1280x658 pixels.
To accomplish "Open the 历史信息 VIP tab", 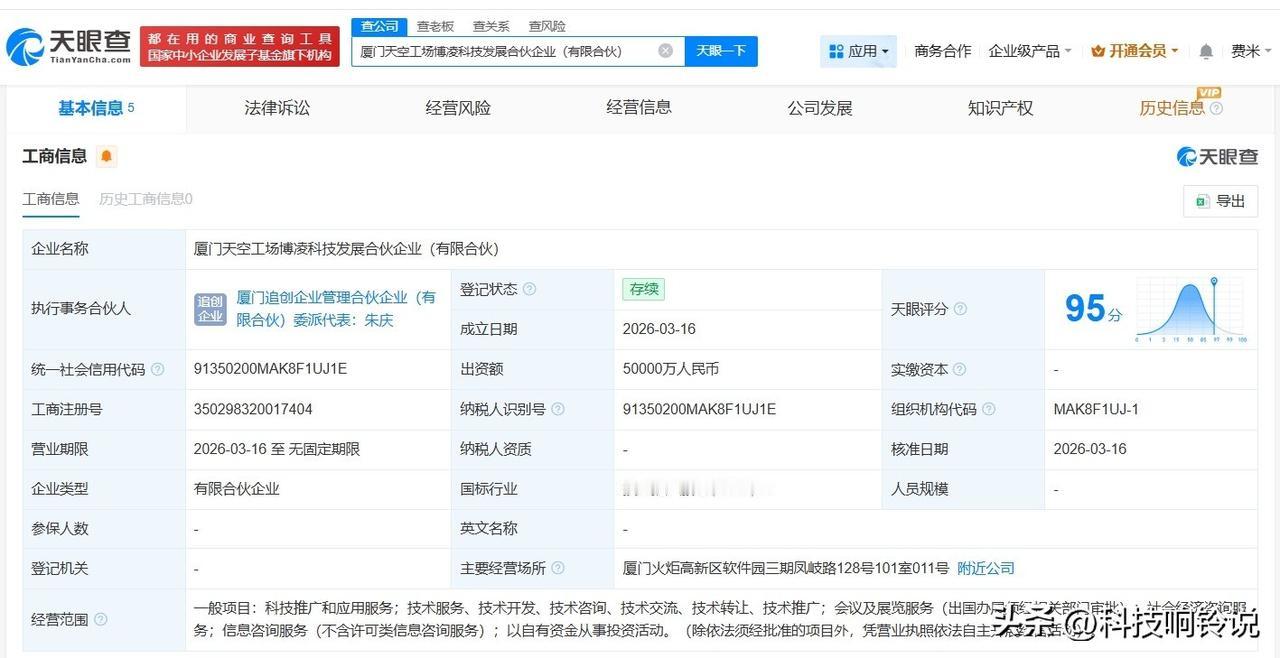I will point(1172,108).
